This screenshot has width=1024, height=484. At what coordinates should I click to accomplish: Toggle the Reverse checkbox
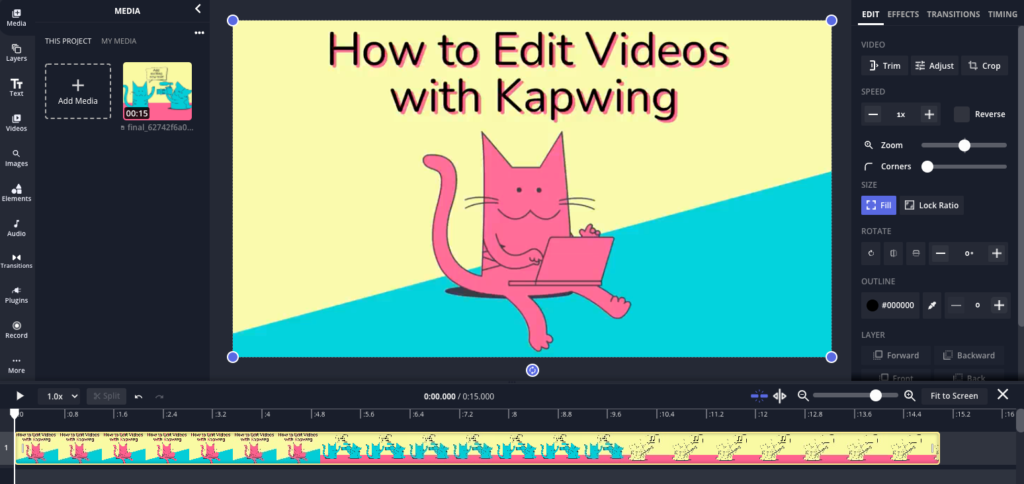pos(961,114)
